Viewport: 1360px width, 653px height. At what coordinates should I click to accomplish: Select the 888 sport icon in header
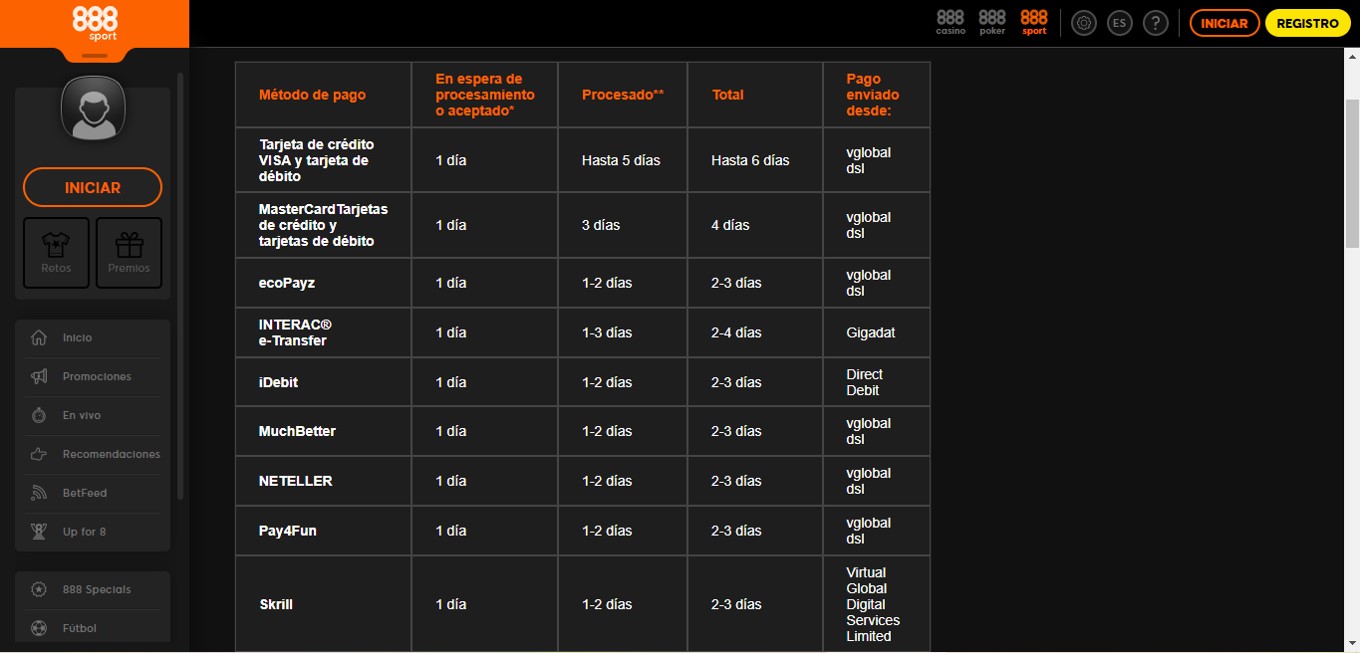click(x=1034, y=22)
